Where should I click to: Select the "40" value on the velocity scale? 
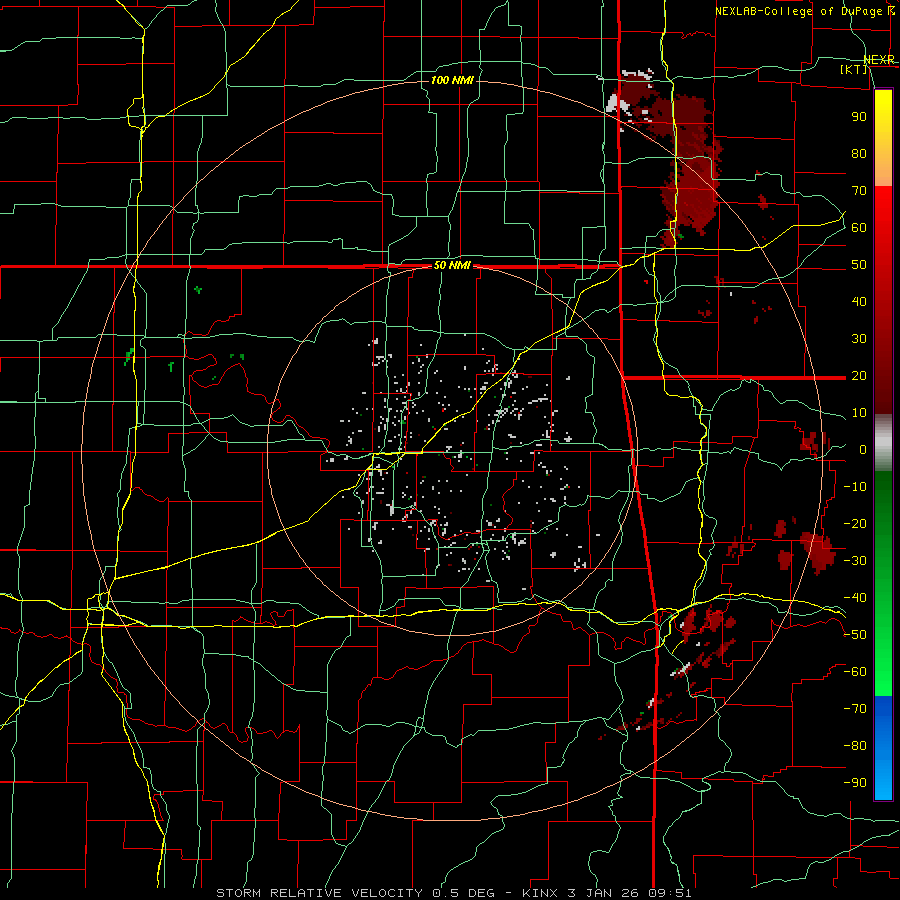pyautogui.click(x=859, y=301)
